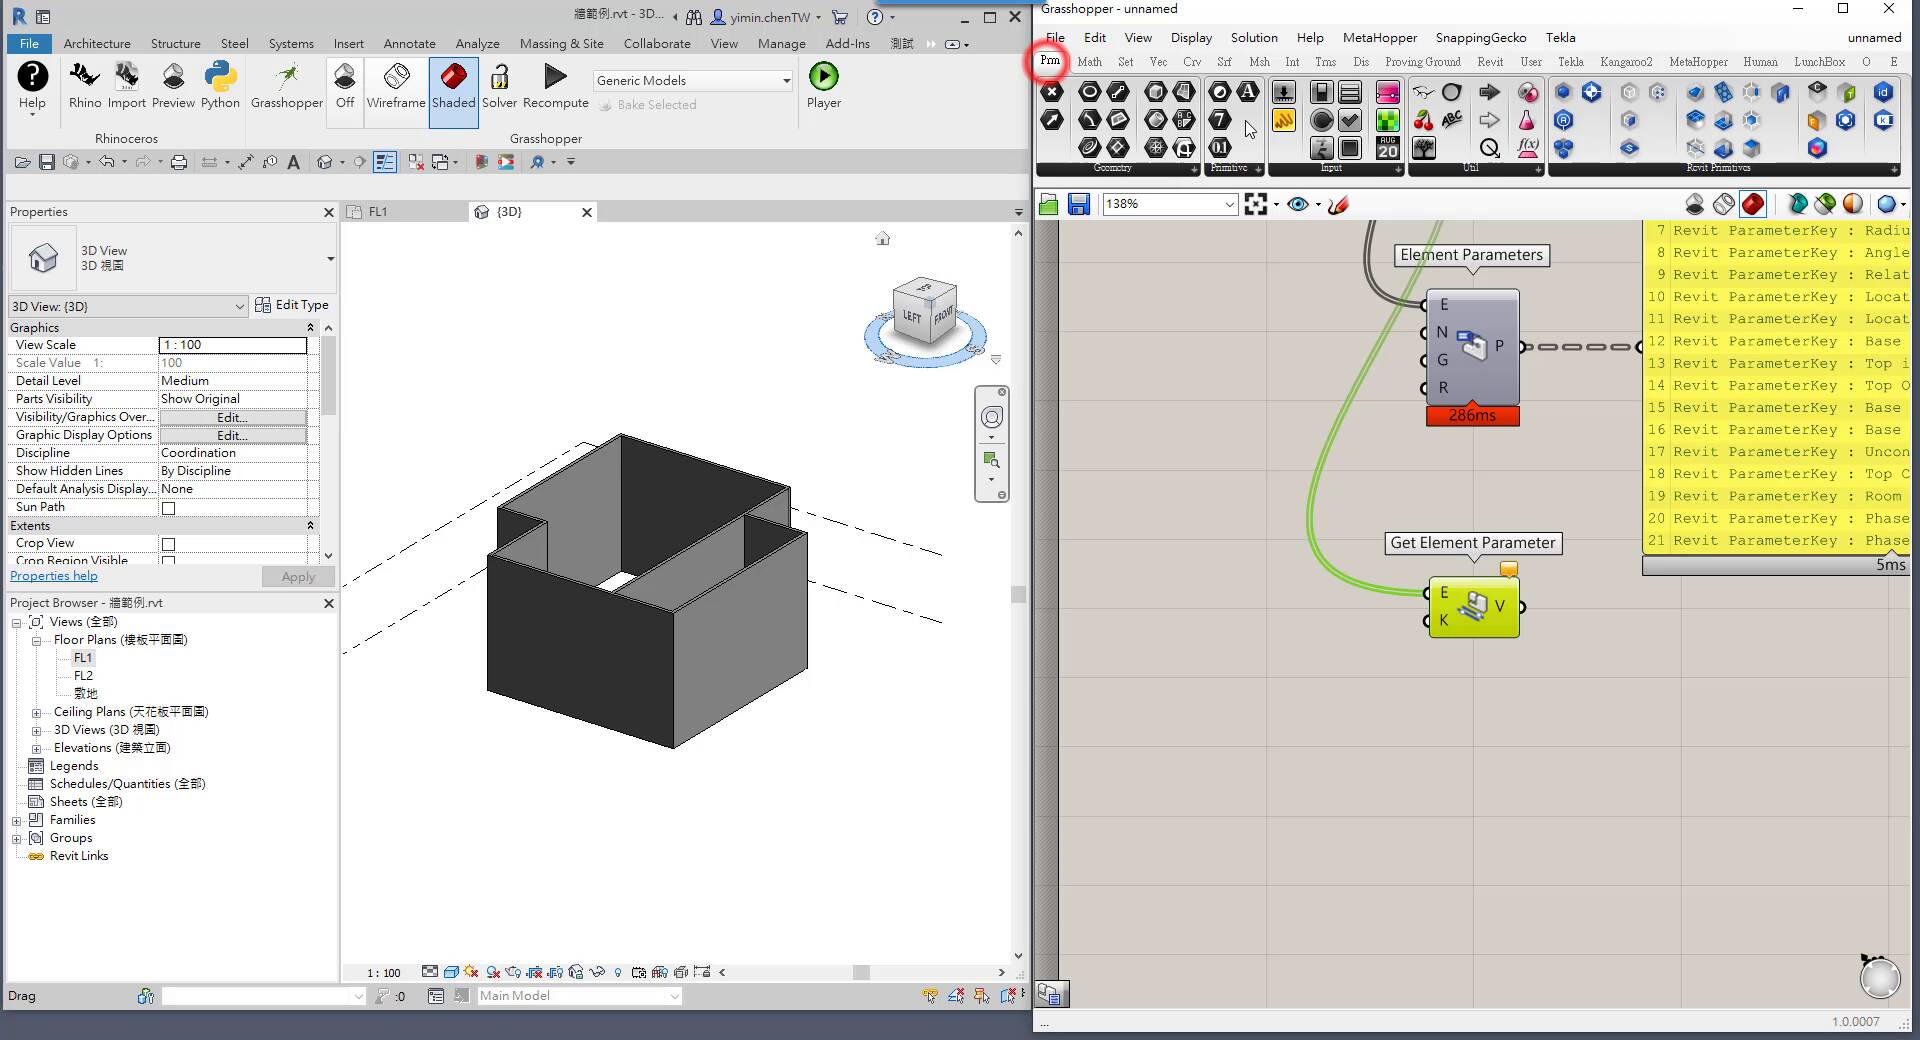Click Edit for Visibility/Graphics Overrides
Viewport: 1920px width, 1040px height.
(x=233, y=417)
